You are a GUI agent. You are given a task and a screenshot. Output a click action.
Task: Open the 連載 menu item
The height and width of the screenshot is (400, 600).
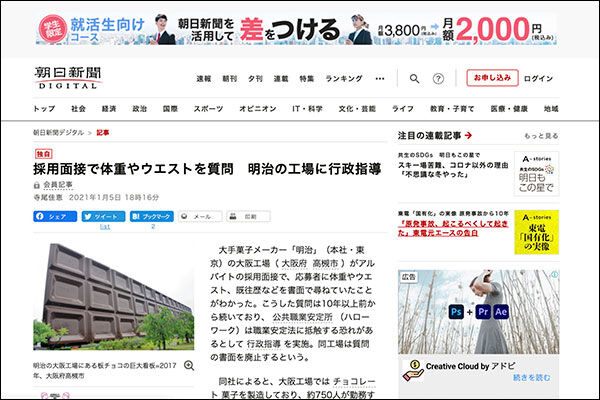click(x=281, y=79)
